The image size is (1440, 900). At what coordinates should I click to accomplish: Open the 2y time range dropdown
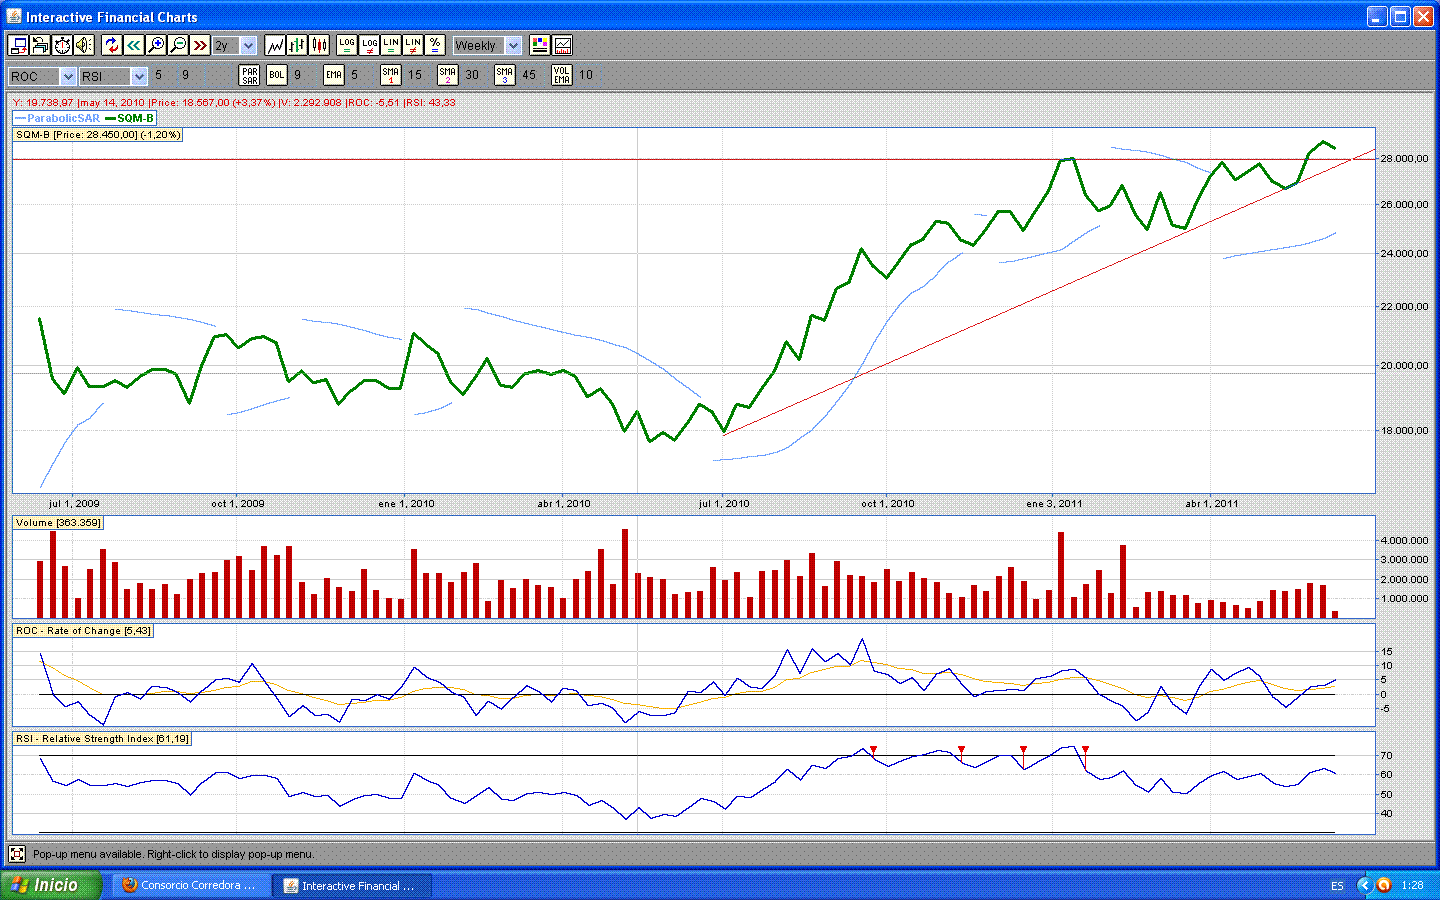point(248,46)
